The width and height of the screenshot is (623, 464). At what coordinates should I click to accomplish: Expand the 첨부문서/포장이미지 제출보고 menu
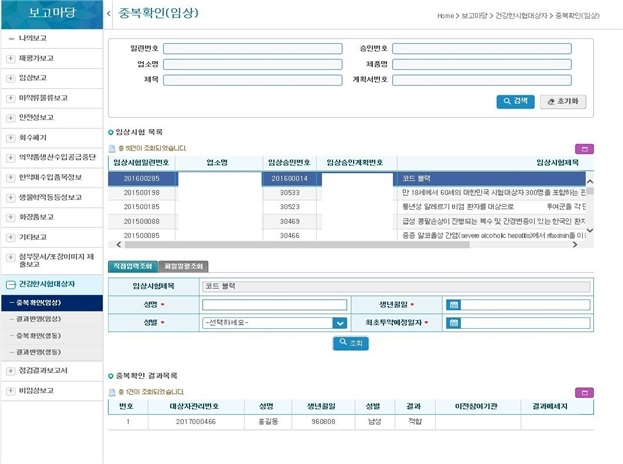click(11, 257)
